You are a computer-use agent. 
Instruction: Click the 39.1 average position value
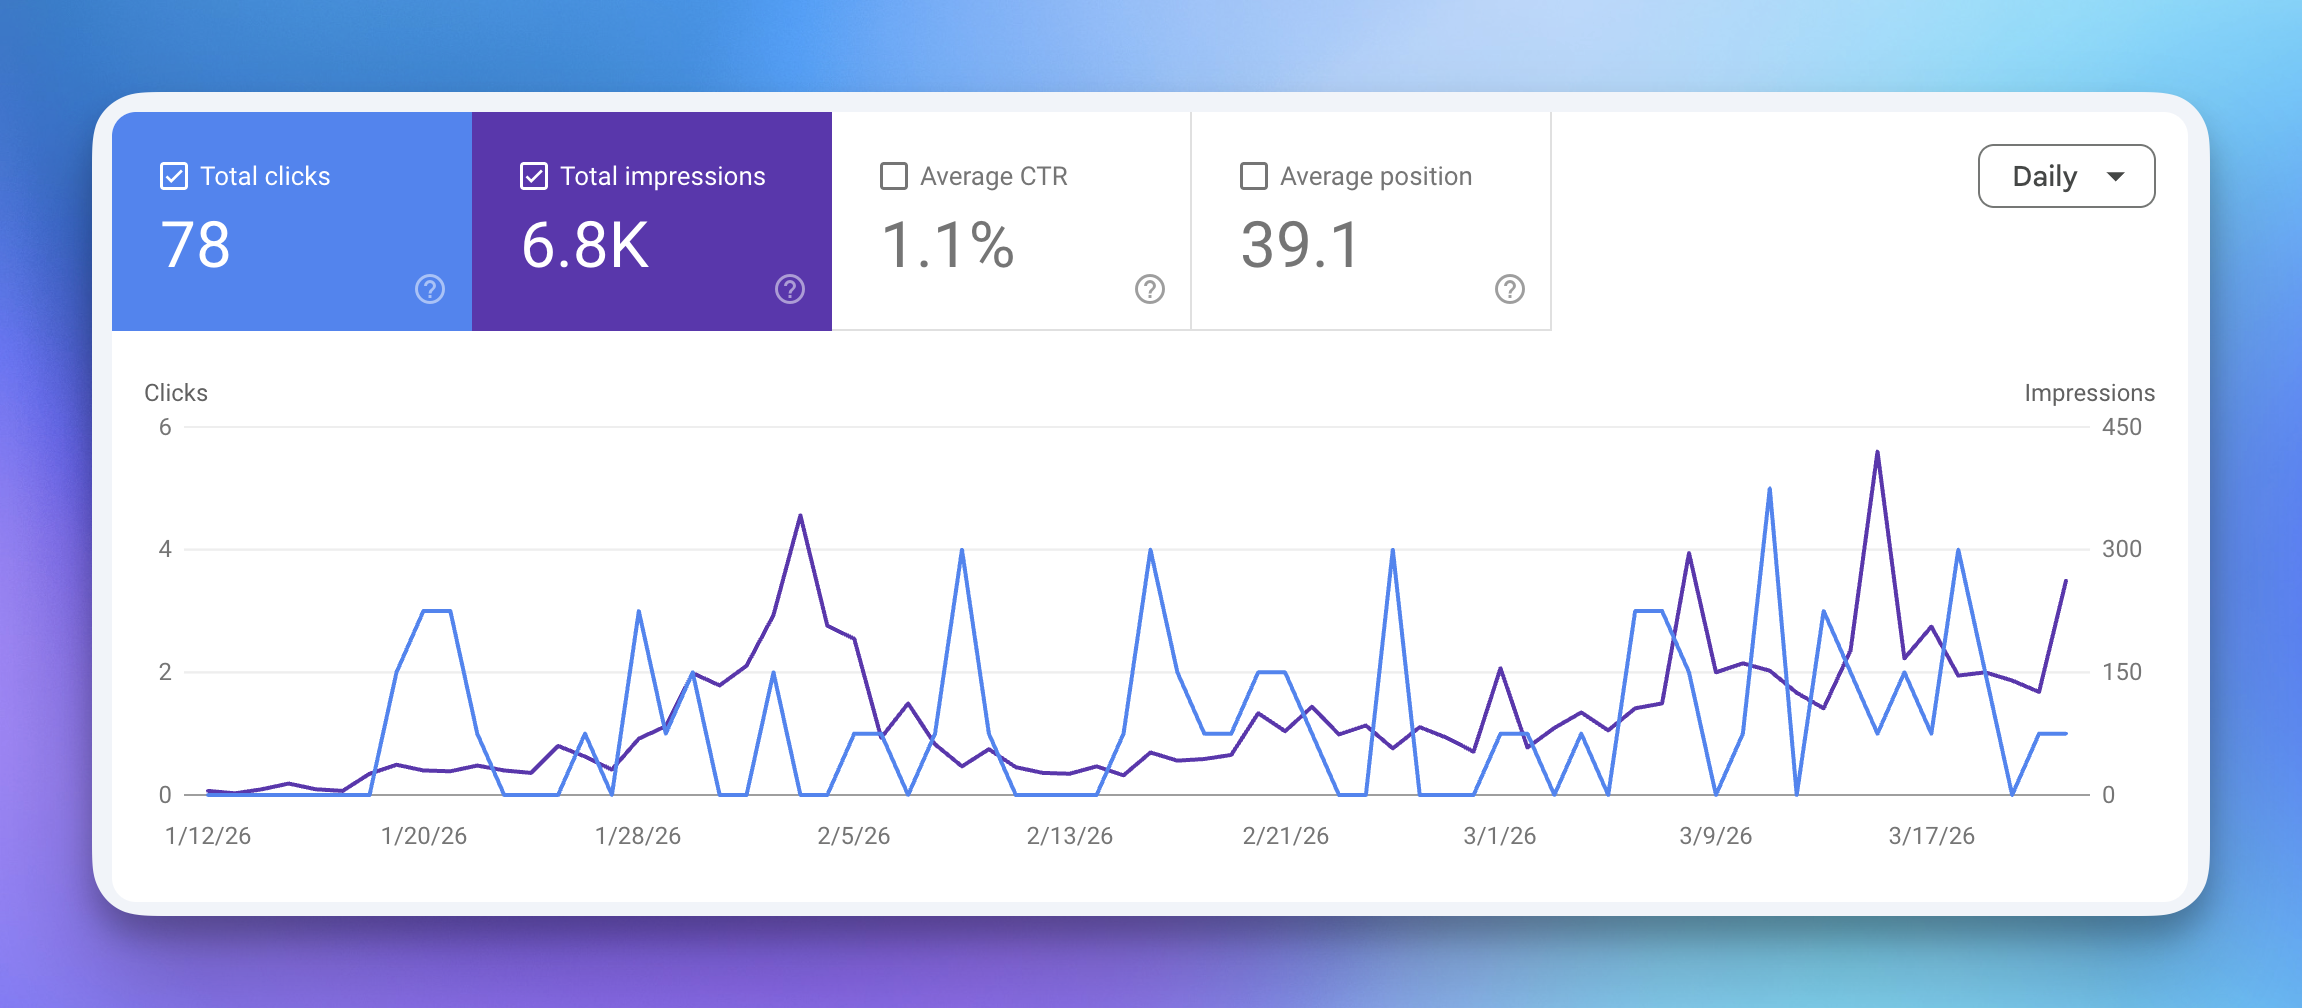pyautogui.click(x=1300, y=245)
